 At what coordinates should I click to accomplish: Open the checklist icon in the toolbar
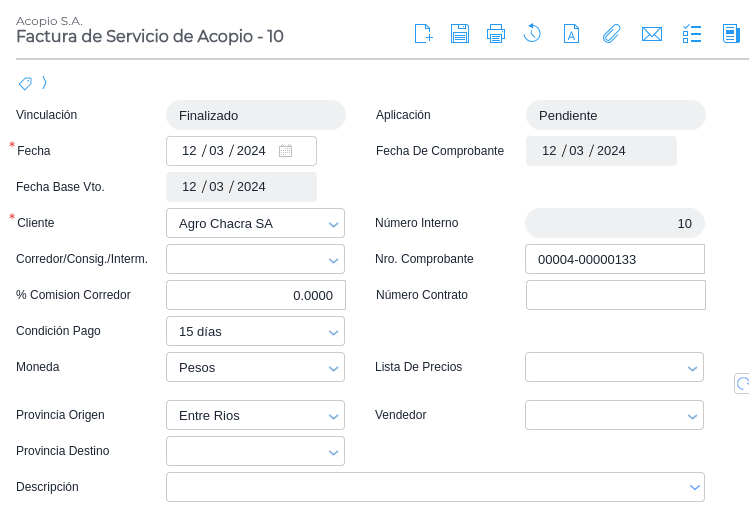692,34
